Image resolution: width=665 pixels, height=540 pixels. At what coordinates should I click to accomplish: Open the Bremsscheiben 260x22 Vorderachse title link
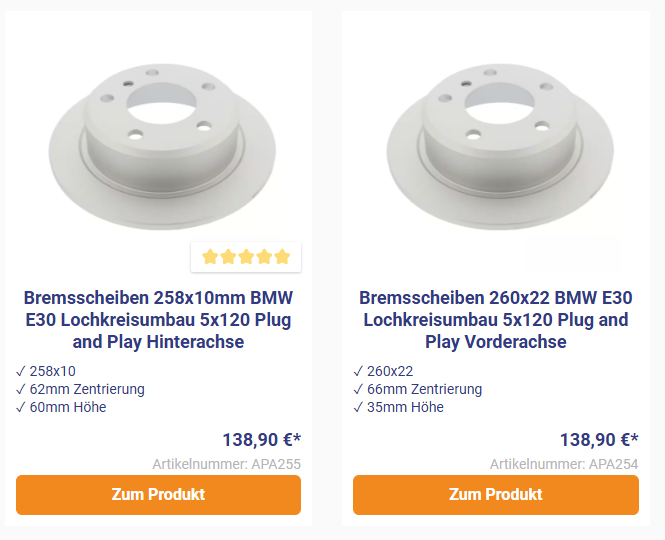495,320
